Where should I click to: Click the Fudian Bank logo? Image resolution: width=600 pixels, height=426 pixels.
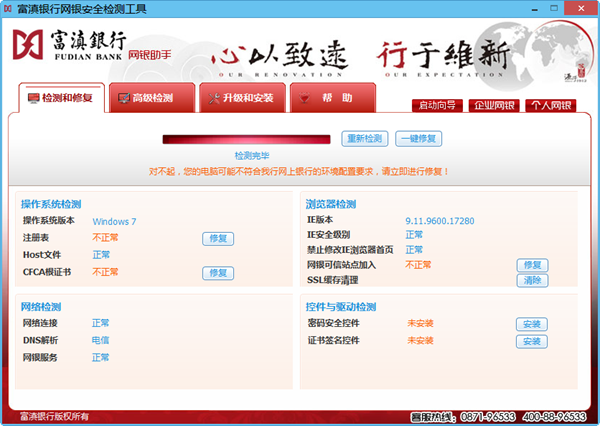coord(72,48)
